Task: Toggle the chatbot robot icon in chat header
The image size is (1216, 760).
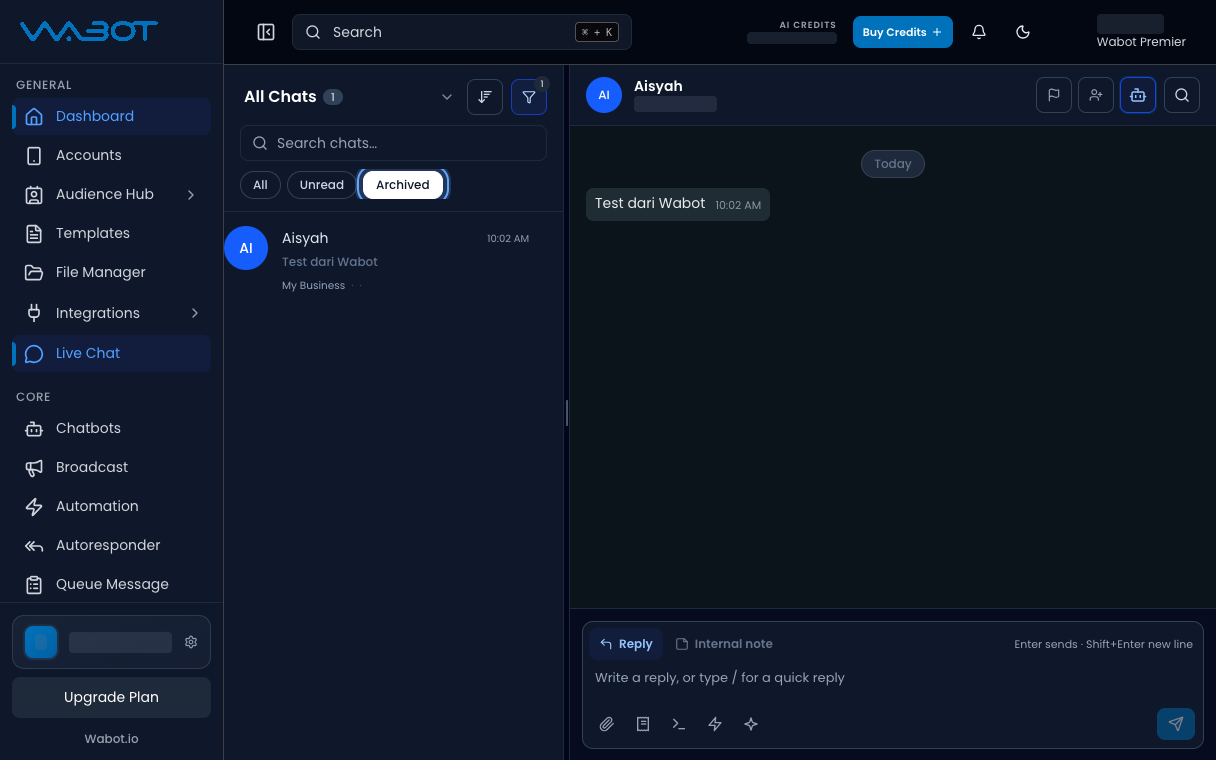Action: click(x=1138, y=95)
